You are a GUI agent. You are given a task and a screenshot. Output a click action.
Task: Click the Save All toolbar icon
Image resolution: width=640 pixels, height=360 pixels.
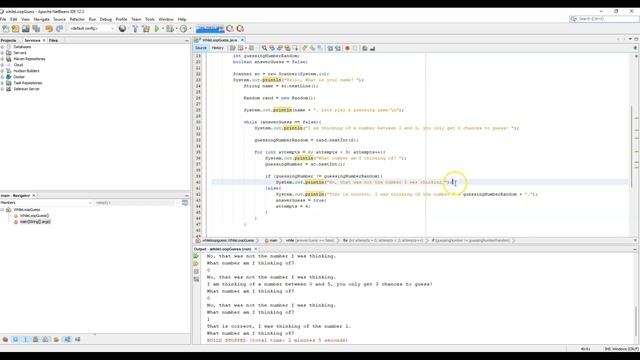36,29
